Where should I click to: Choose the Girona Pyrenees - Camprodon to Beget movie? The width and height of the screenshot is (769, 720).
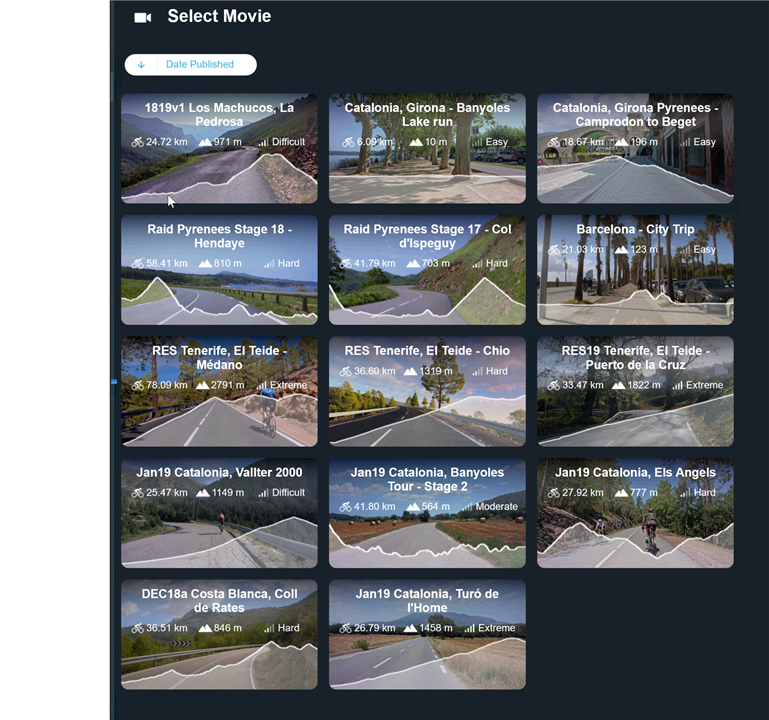(635, 148)
